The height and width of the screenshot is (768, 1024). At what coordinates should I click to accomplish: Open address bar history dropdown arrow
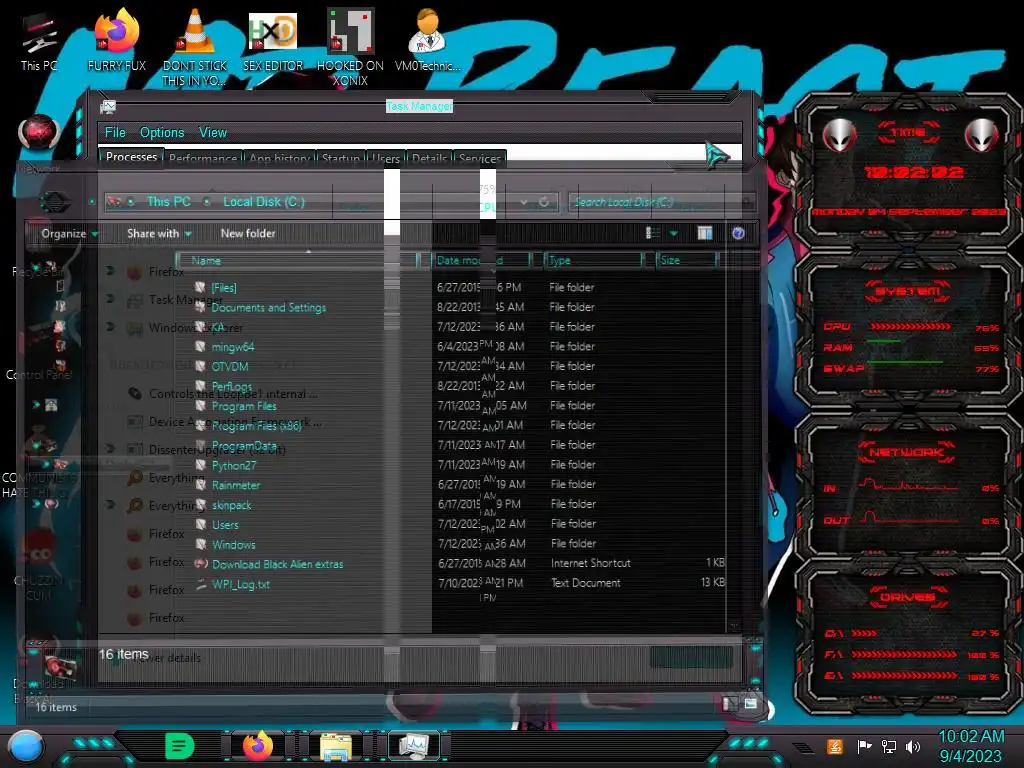[524, 202]
